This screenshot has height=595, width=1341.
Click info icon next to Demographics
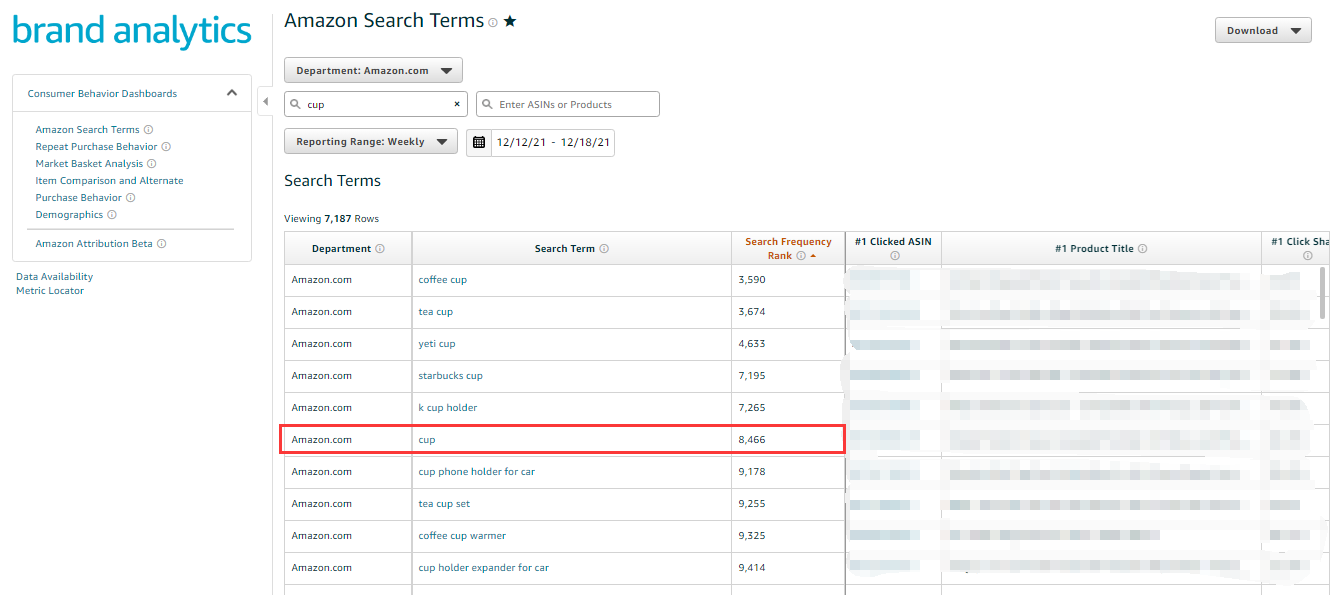pyautogui.click(x=112, y=215)
